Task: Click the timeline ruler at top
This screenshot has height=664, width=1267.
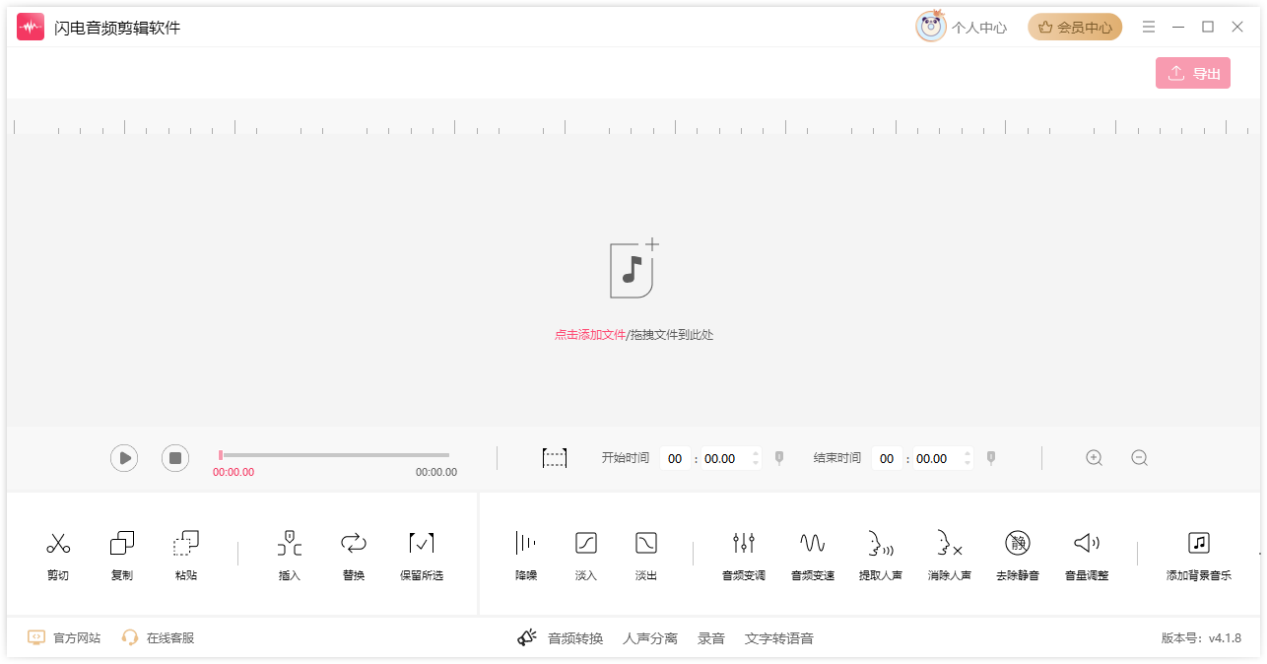Action: click(x=633, y=125)
